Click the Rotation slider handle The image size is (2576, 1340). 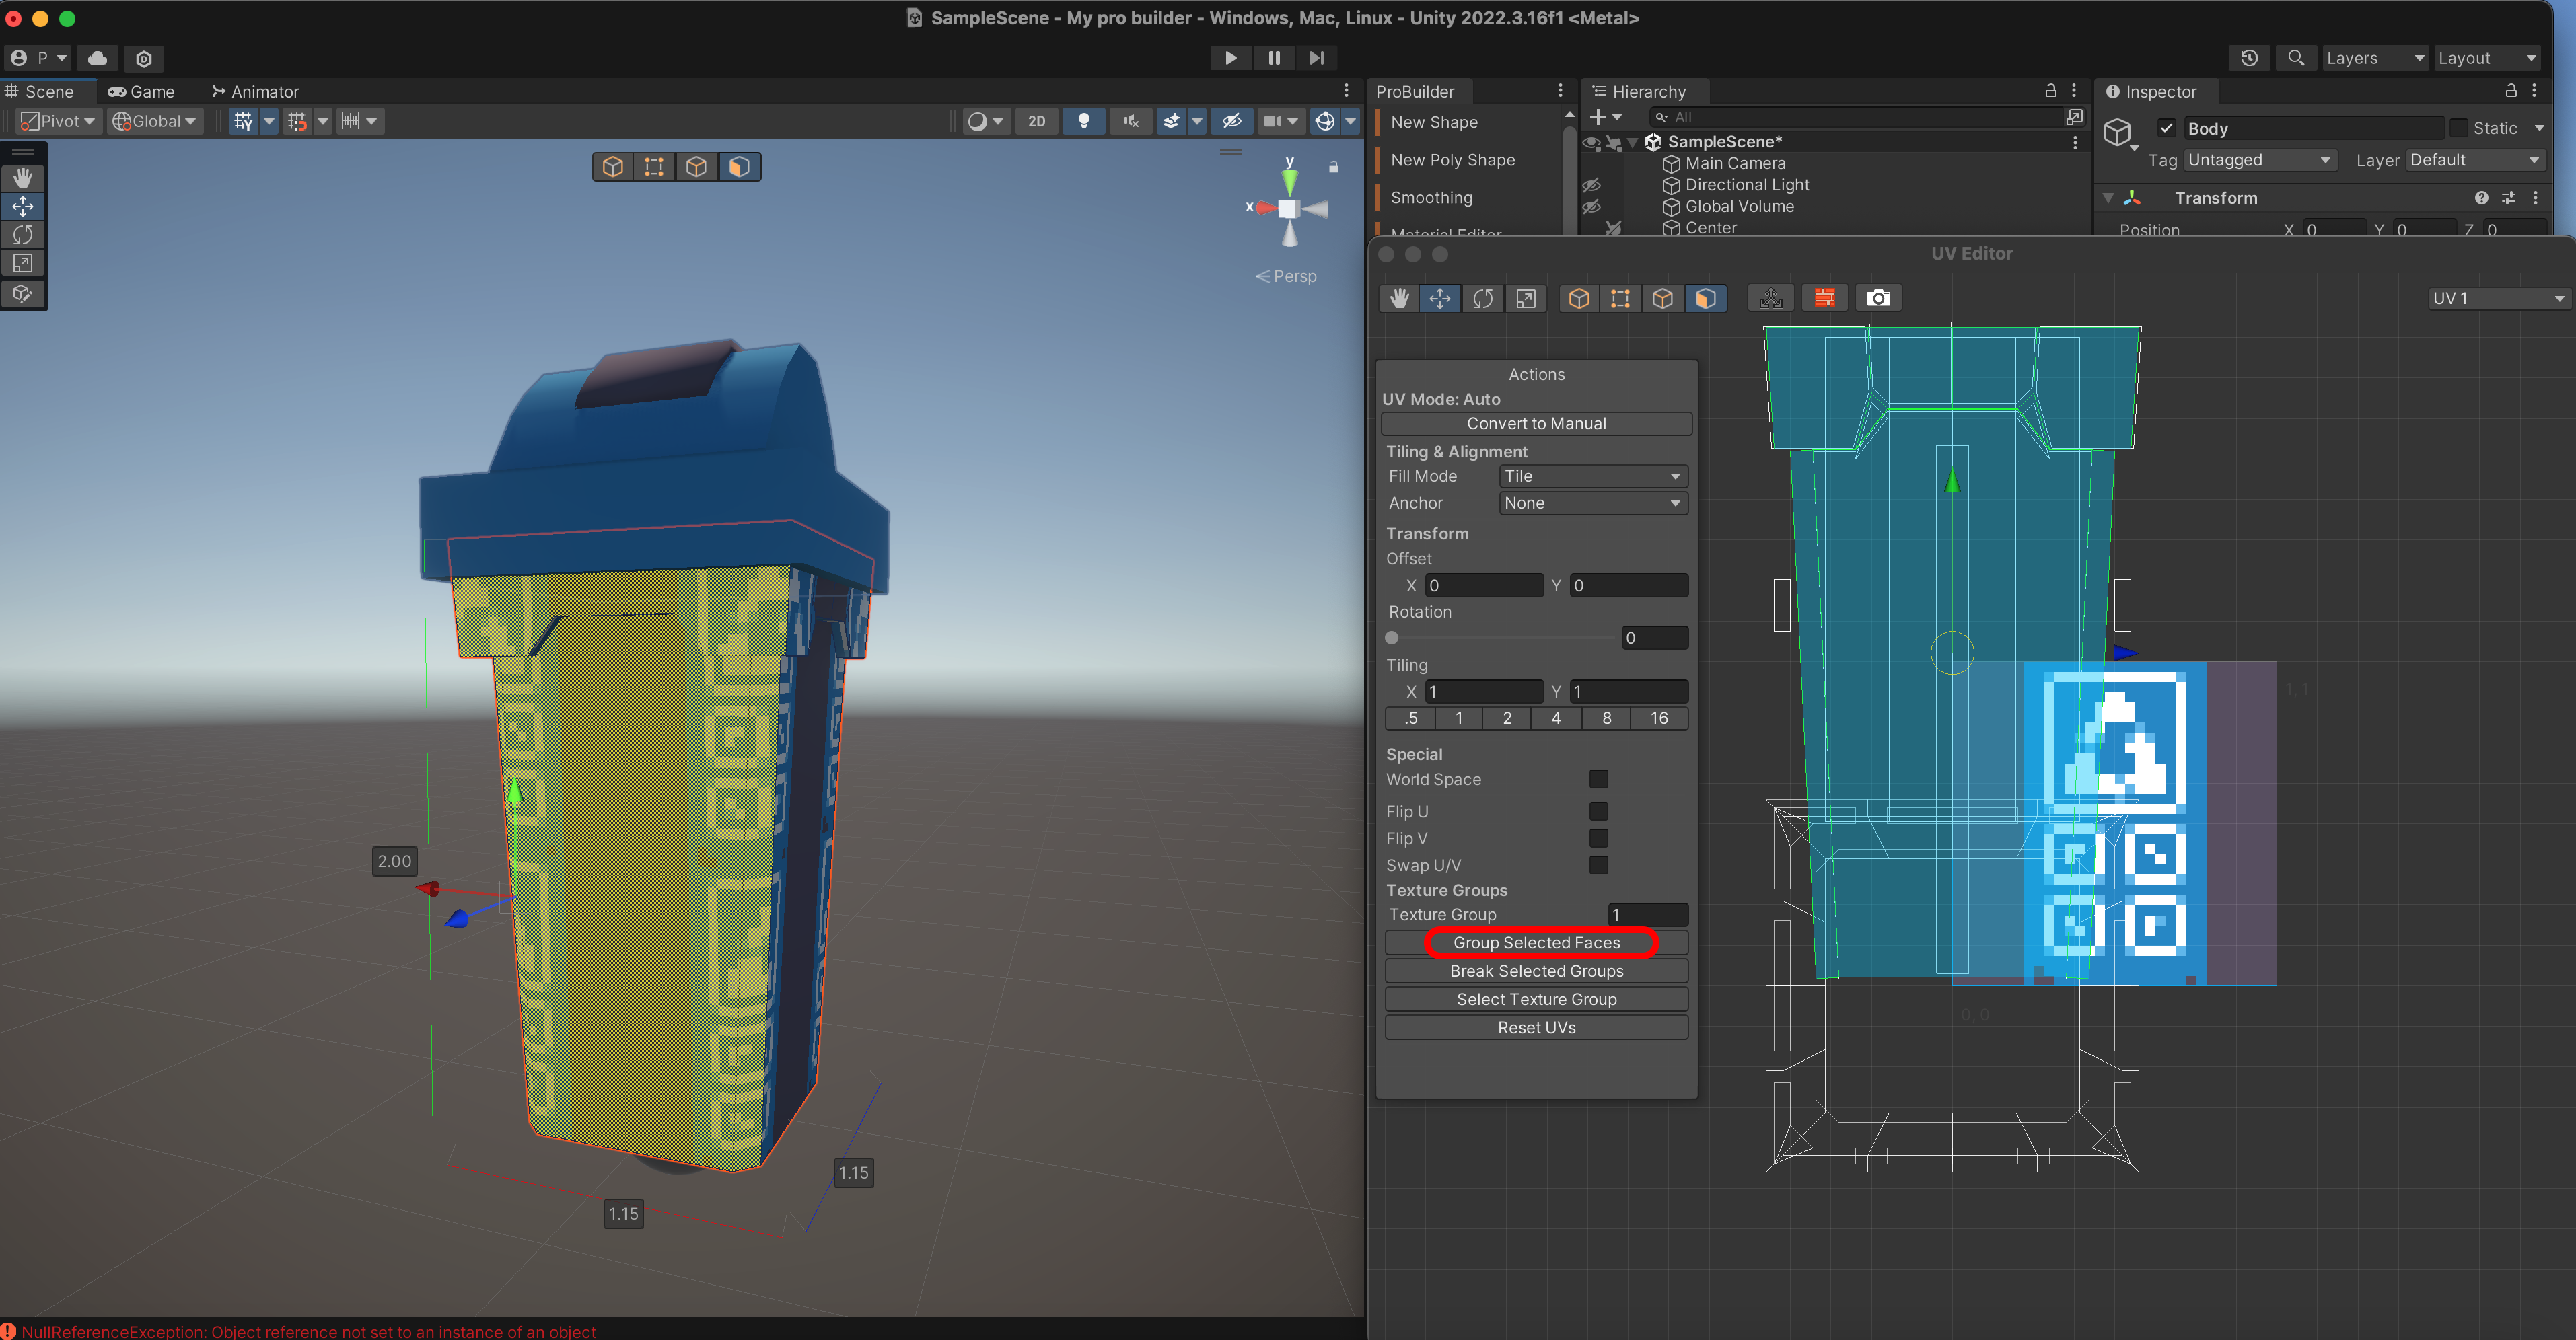pos(1392,638)
